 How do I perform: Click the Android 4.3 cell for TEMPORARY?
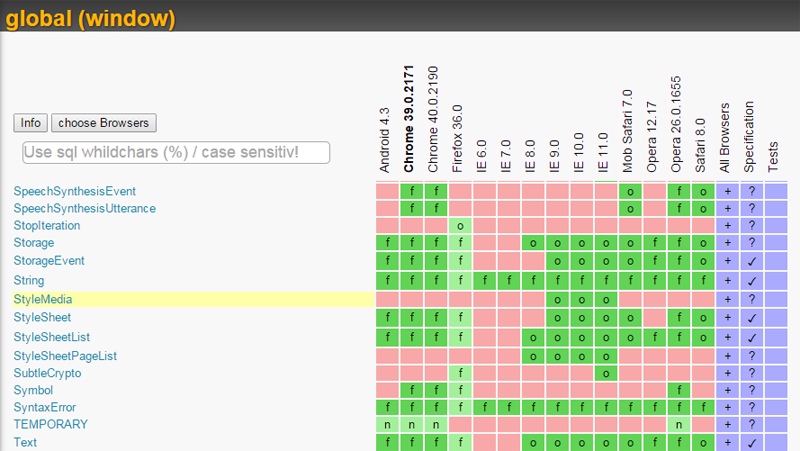pos(387,424)
